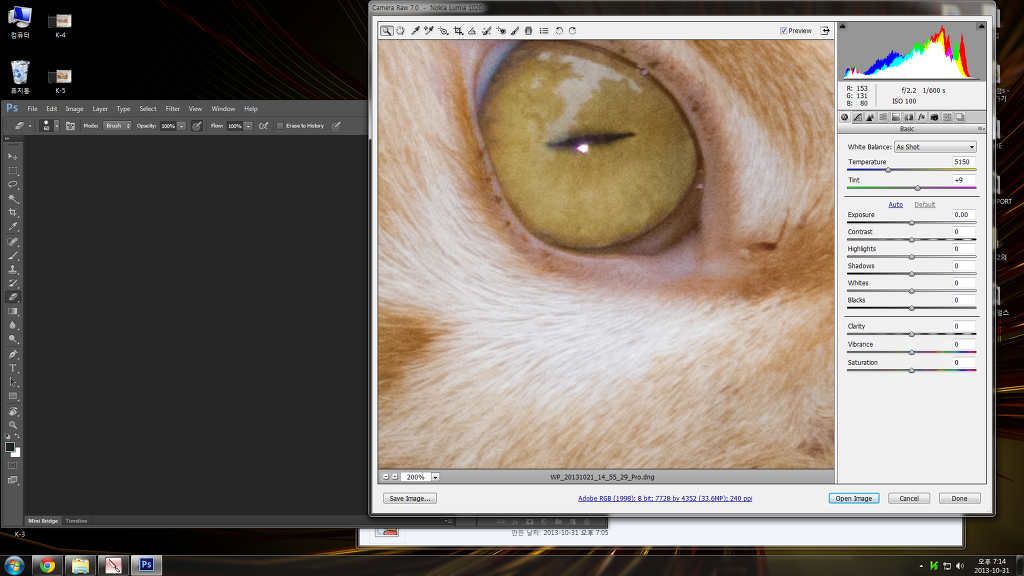This screenshot has width=1024, height=576.
Task: Click the Temperature value field
Action: click(961, 162)
